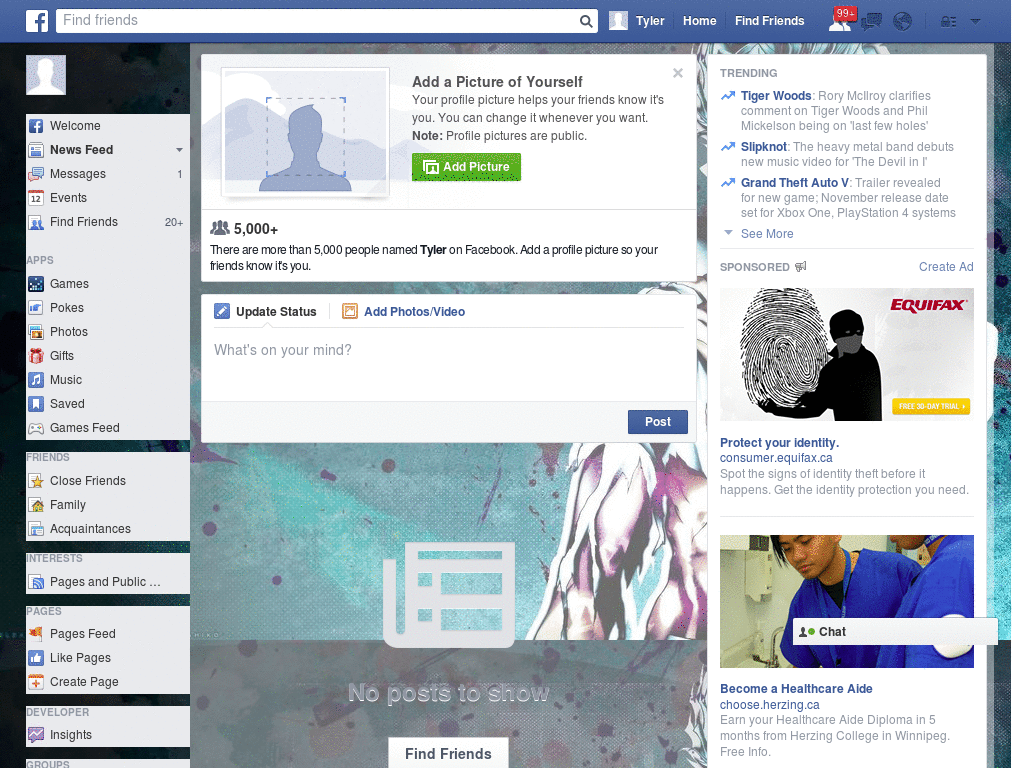Viewport: 1024px width, 768px height.
Task: Select News Feed in sidebar
Action: (82, 150)
